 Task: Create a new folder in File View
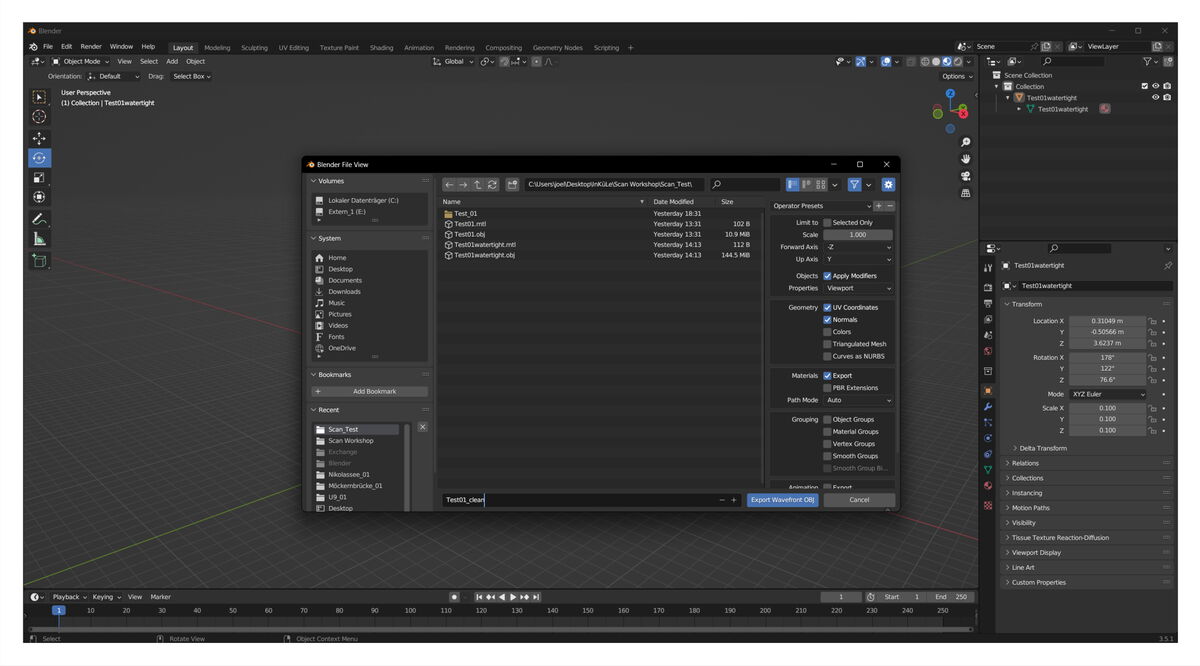513,185
